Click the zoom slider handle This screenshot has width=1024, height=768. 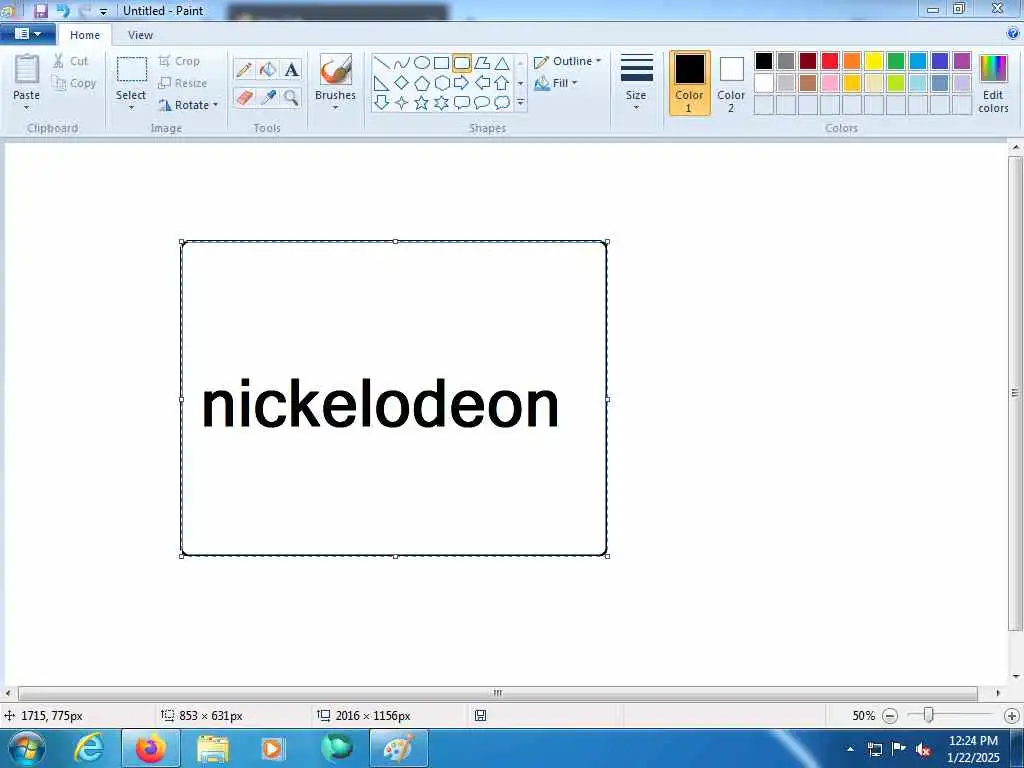(x=928, y=716)
